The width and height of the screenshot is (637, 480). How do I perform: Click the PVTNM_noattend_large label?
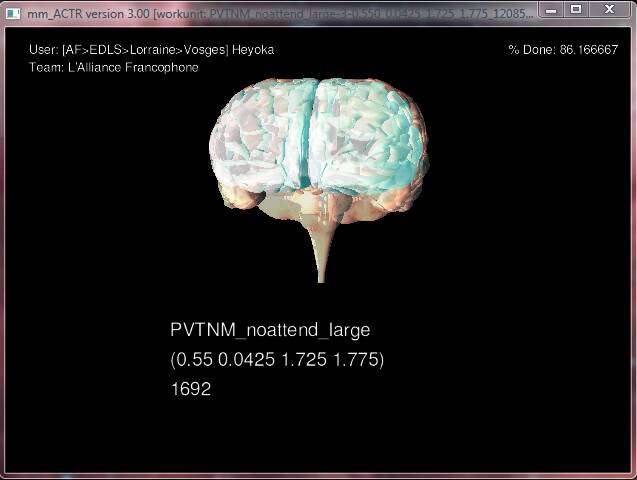point(270,330)
